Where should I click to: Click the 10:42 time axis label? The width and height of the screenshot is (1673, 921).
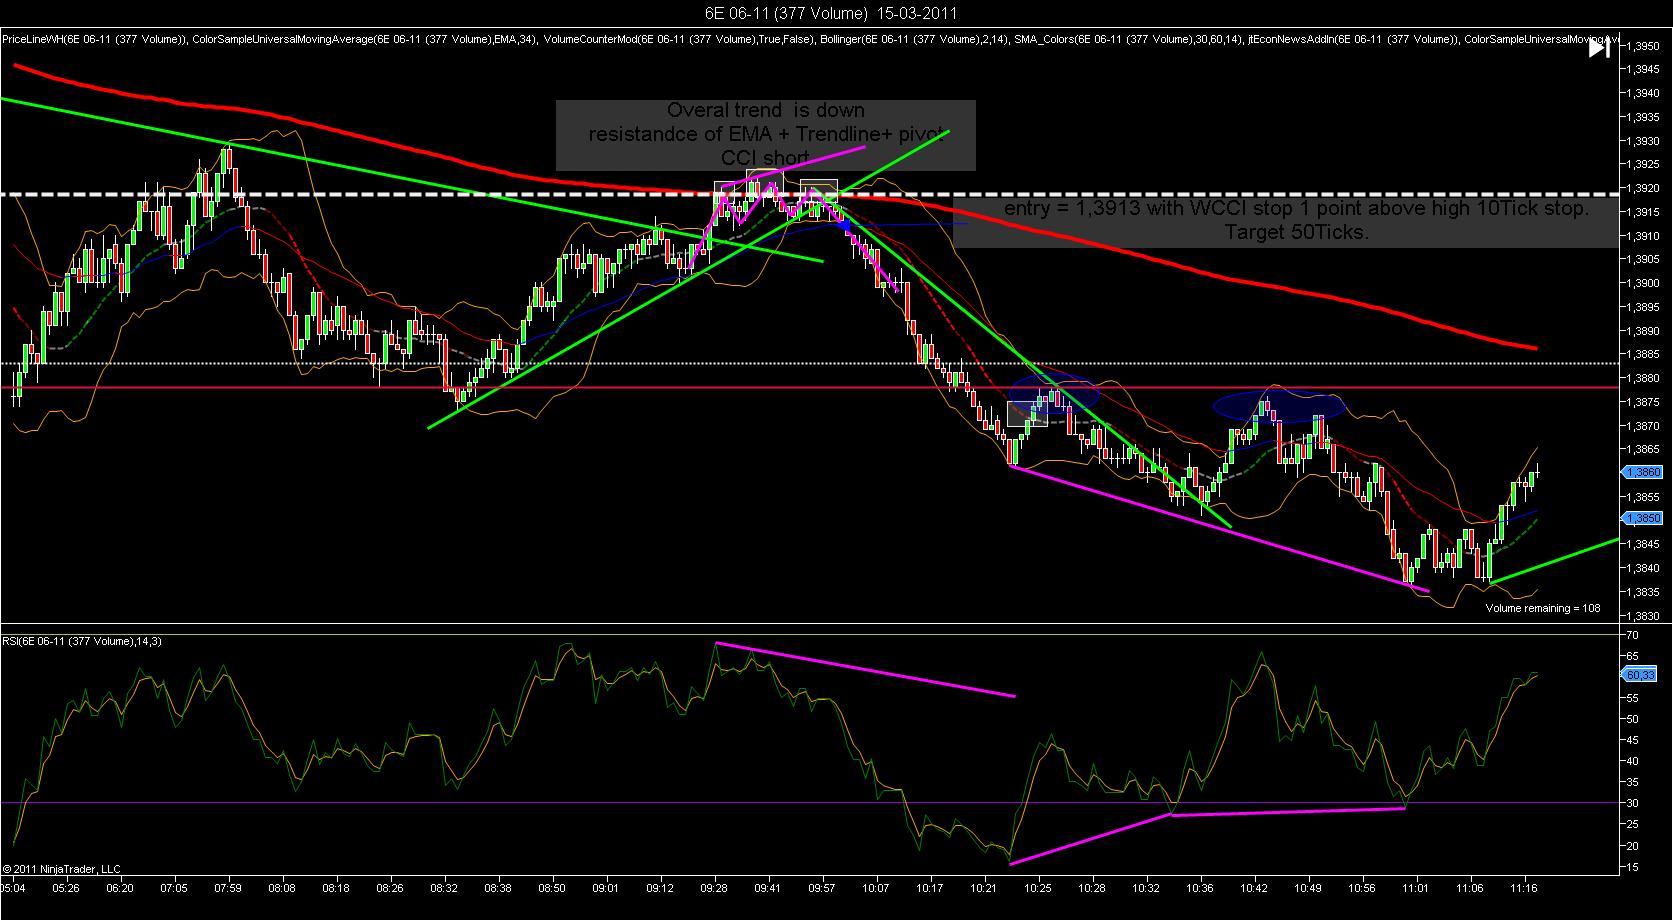(x=1254, y=887)
